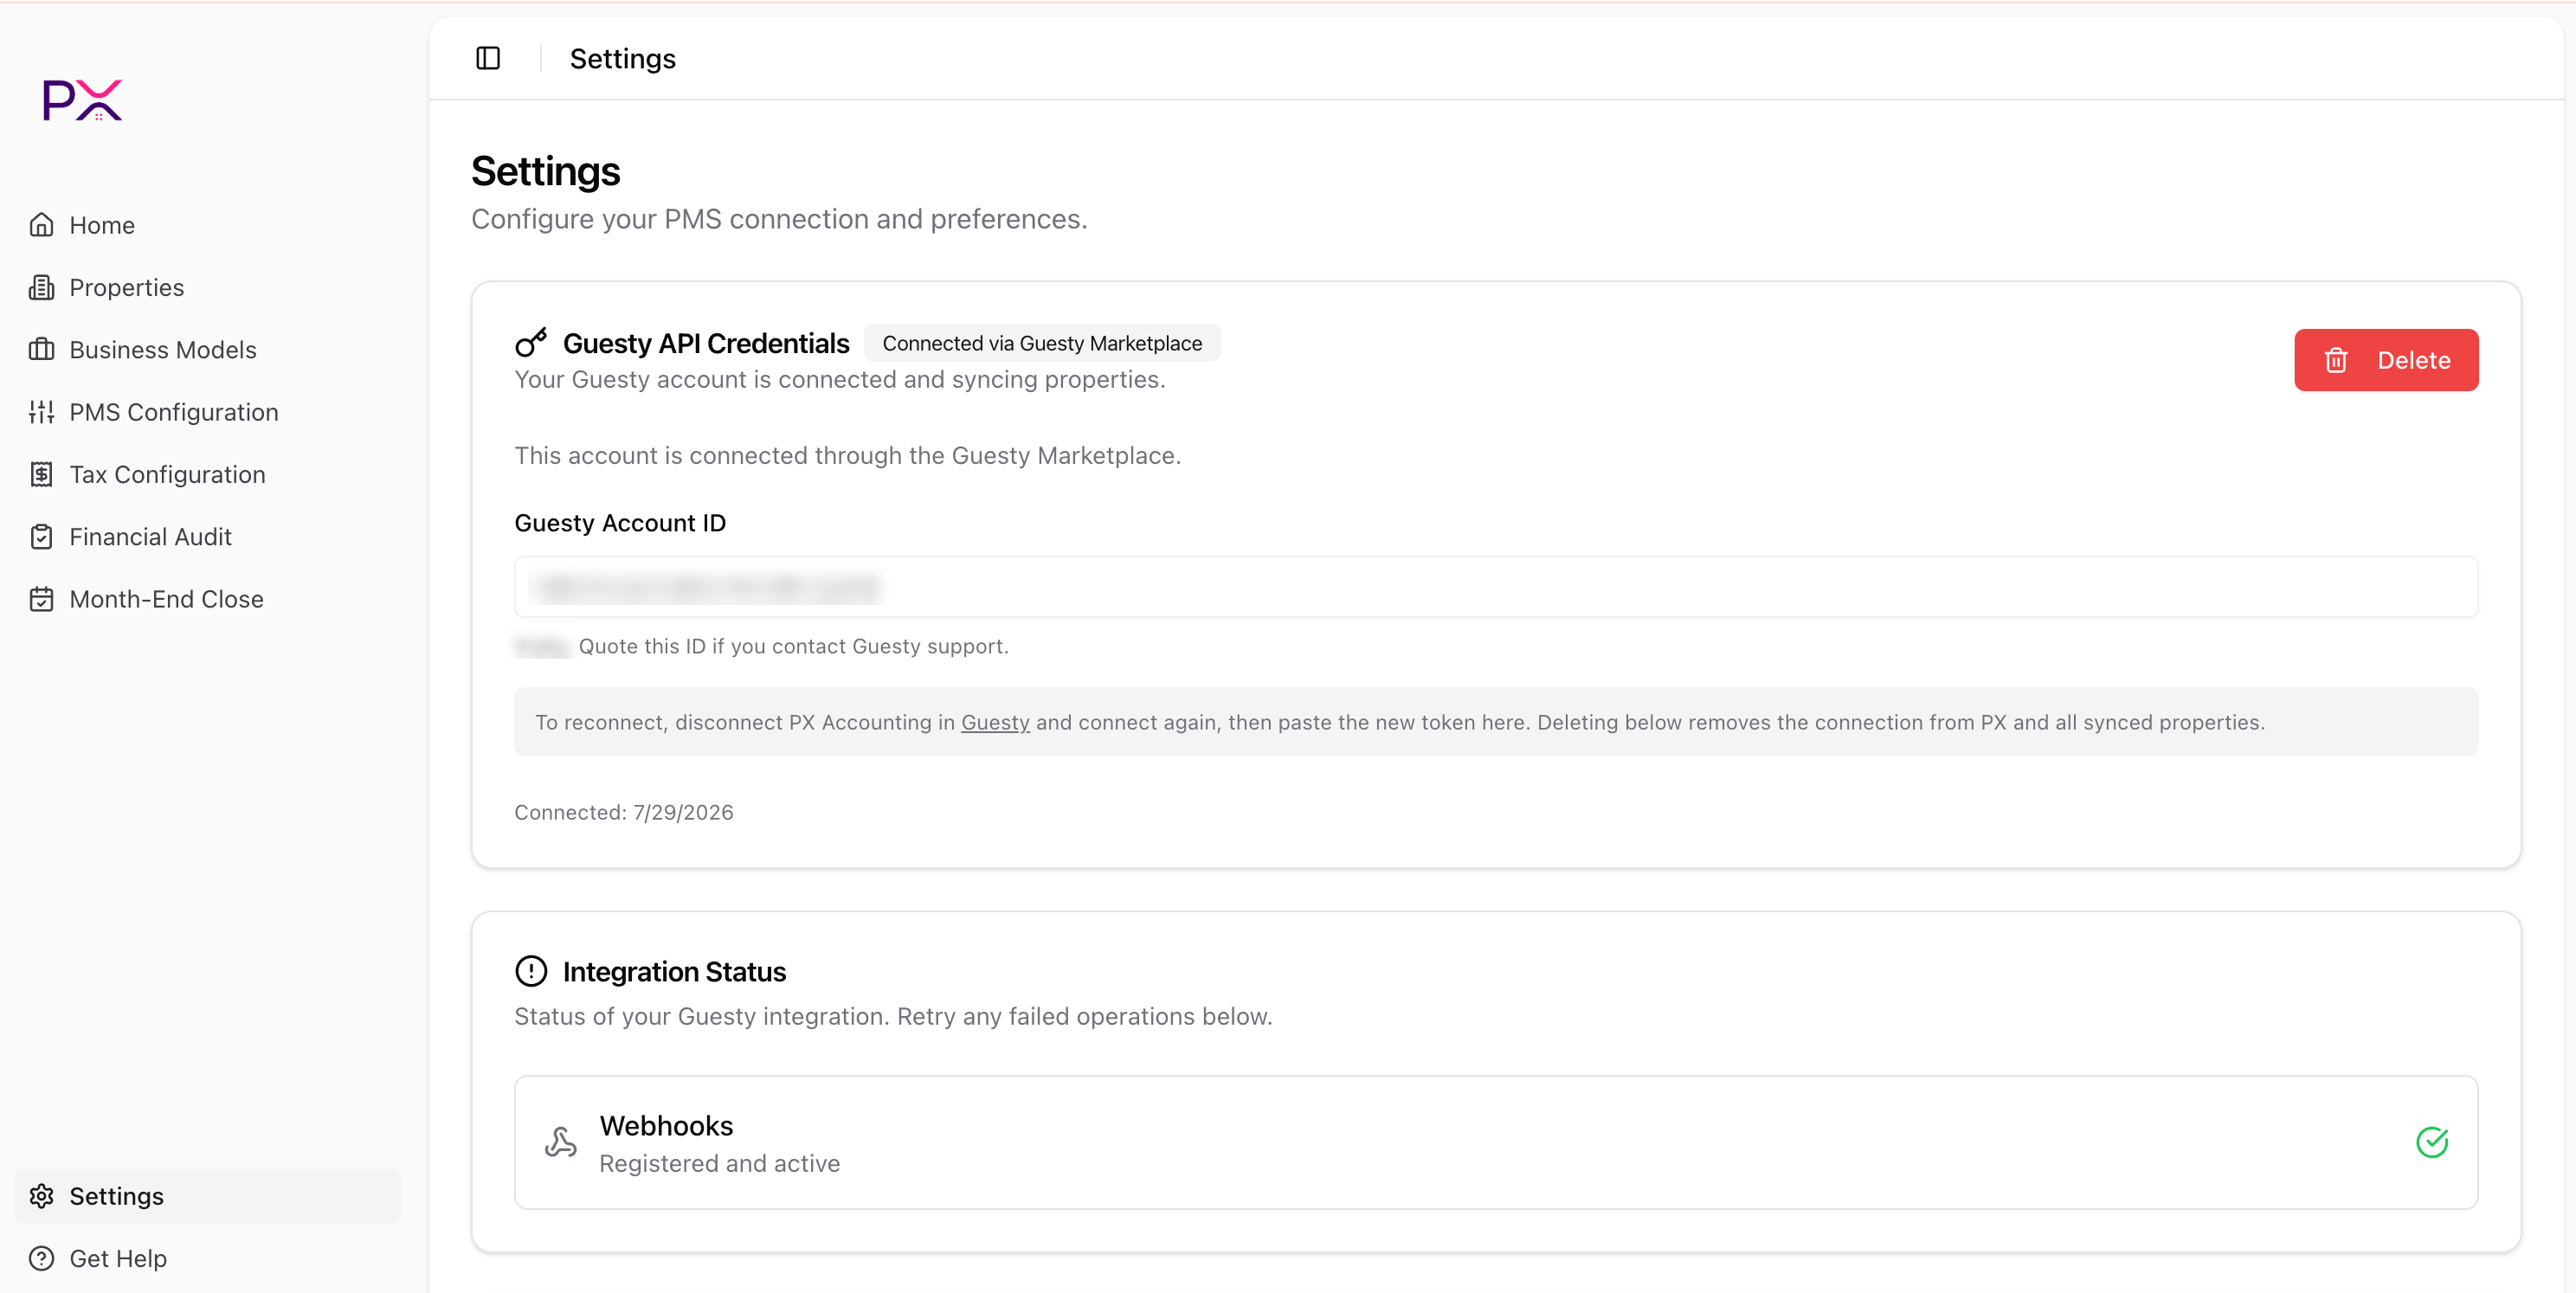The image size is (2576, 1293).
Task: Click the green Webhooks success checkmark
Action: (2432, 1142)
